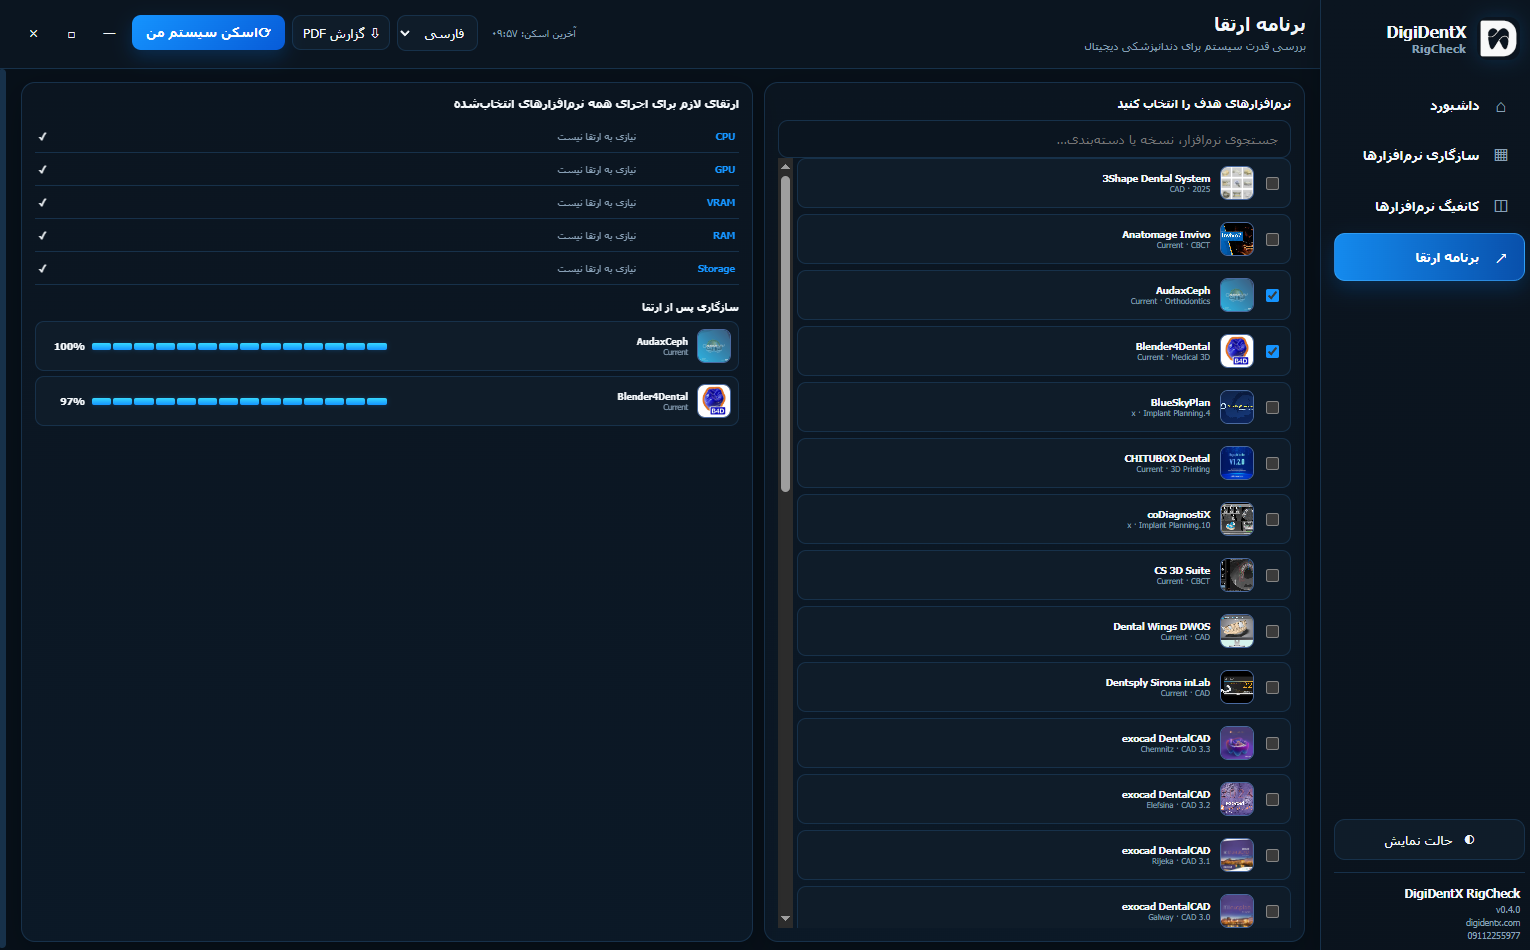Export the گزارش PDF report
Image resolution: width=1530 pixels, height=950 pixels.
point(341,33)
